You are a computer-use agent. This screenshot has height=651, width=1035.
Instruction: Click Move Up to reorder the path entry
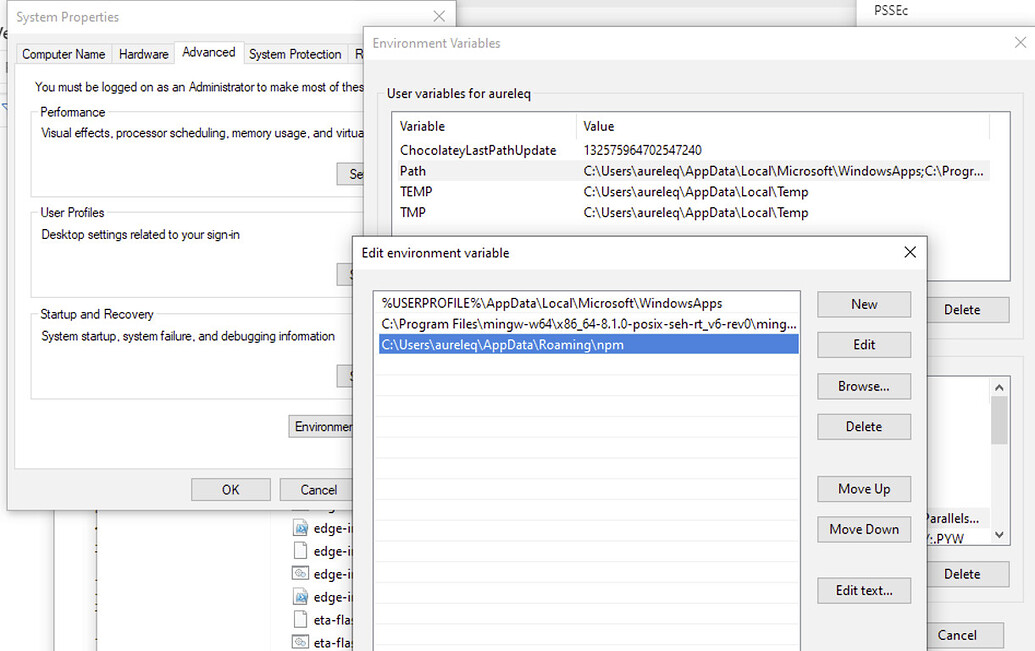tap(863, 488)
